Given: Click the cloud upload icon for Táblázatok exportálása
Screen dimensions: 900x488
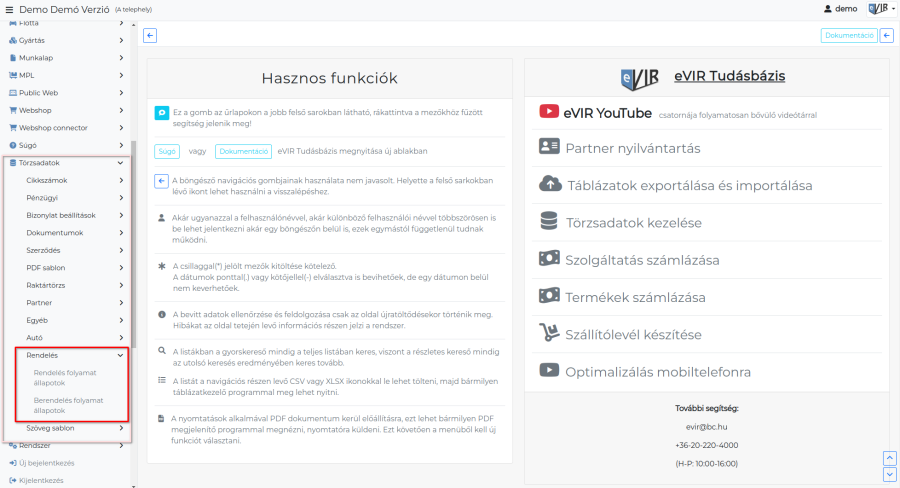Looking at the screenshot, I should click(x=548, y=184).
